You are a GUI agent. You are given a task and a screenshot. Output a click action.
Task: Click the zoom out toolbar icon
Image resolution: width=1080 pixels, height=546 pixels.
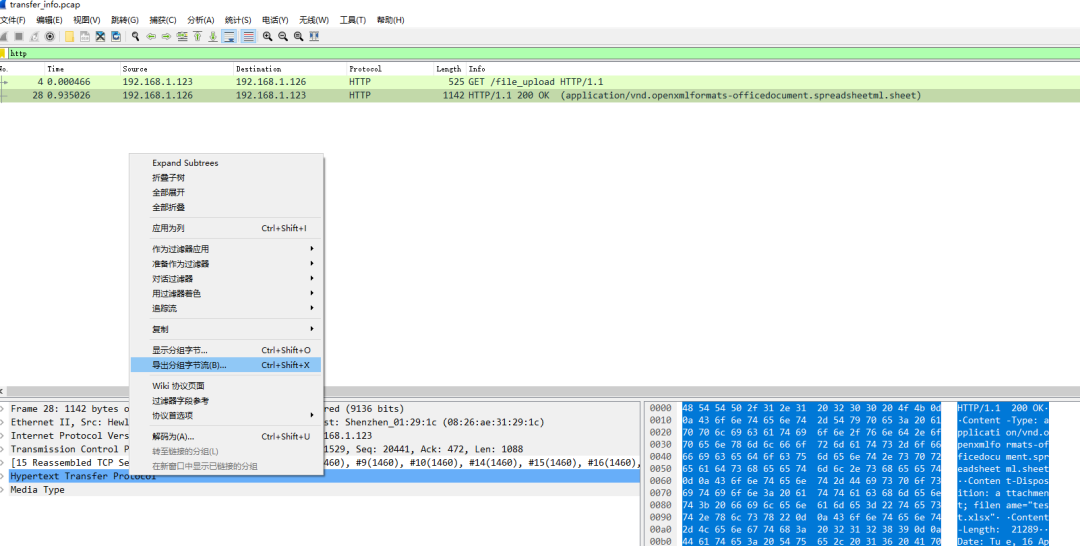point(283,36)
